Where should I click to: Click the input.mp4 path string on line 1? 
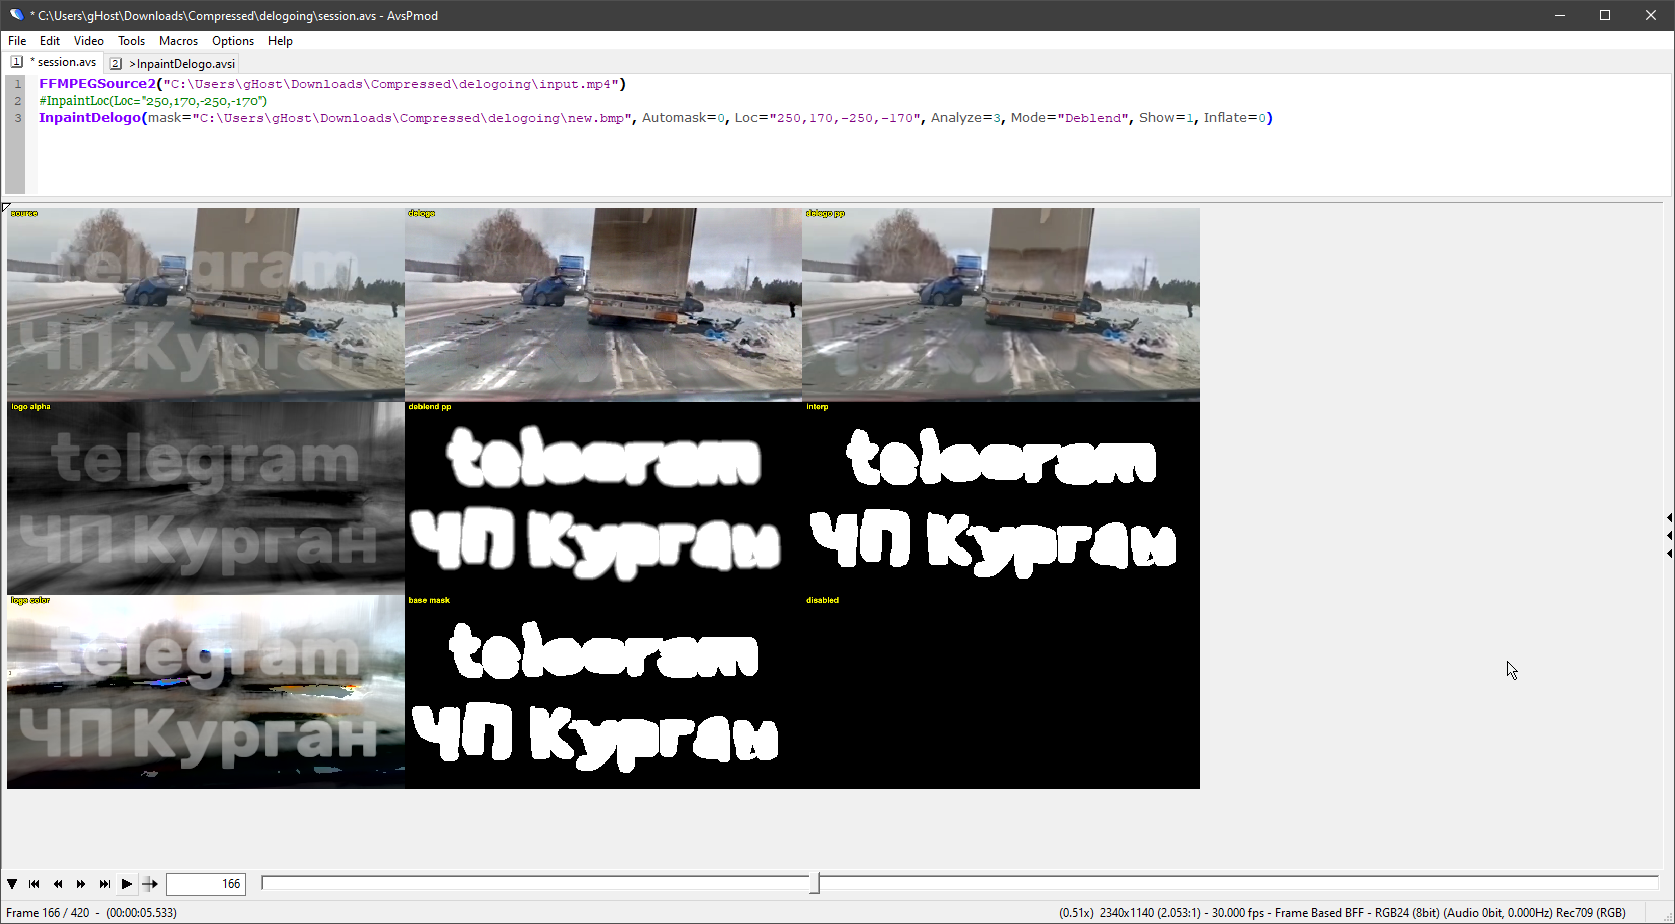392,84
